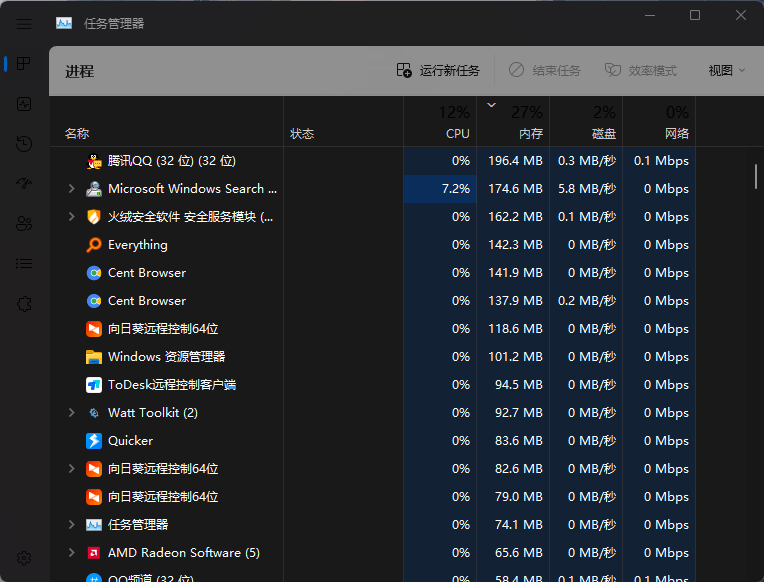Click the 5.8 MB/秒 disk cell
Image resolution: width=764 pixels, height=582 pixels.
[586, 189]
